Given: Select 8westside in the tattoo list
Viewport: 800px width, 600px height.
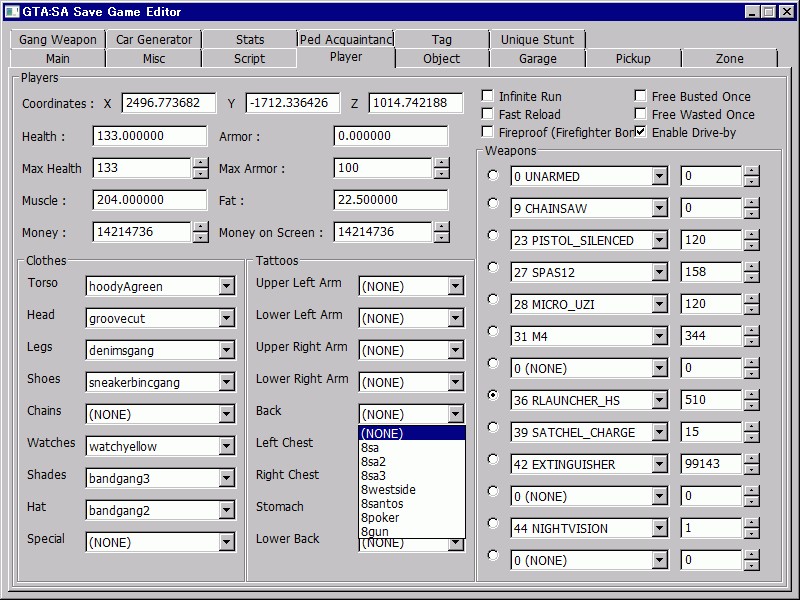Looking at the screenshot, I should point(412,489).
